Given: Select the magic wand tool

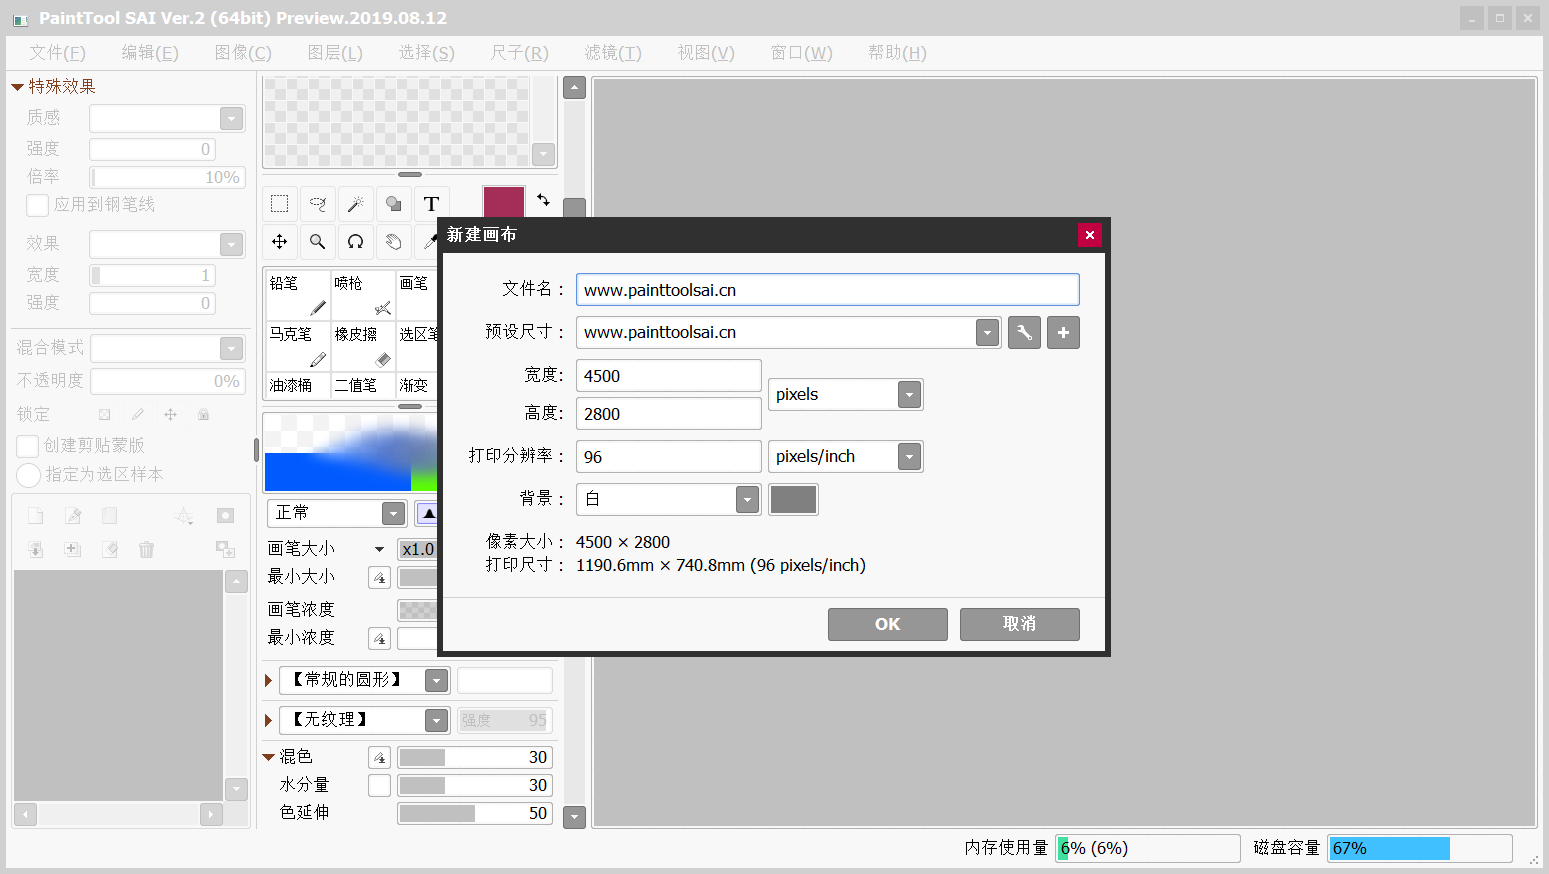Looking at the screenshot, I should point(356,204).
